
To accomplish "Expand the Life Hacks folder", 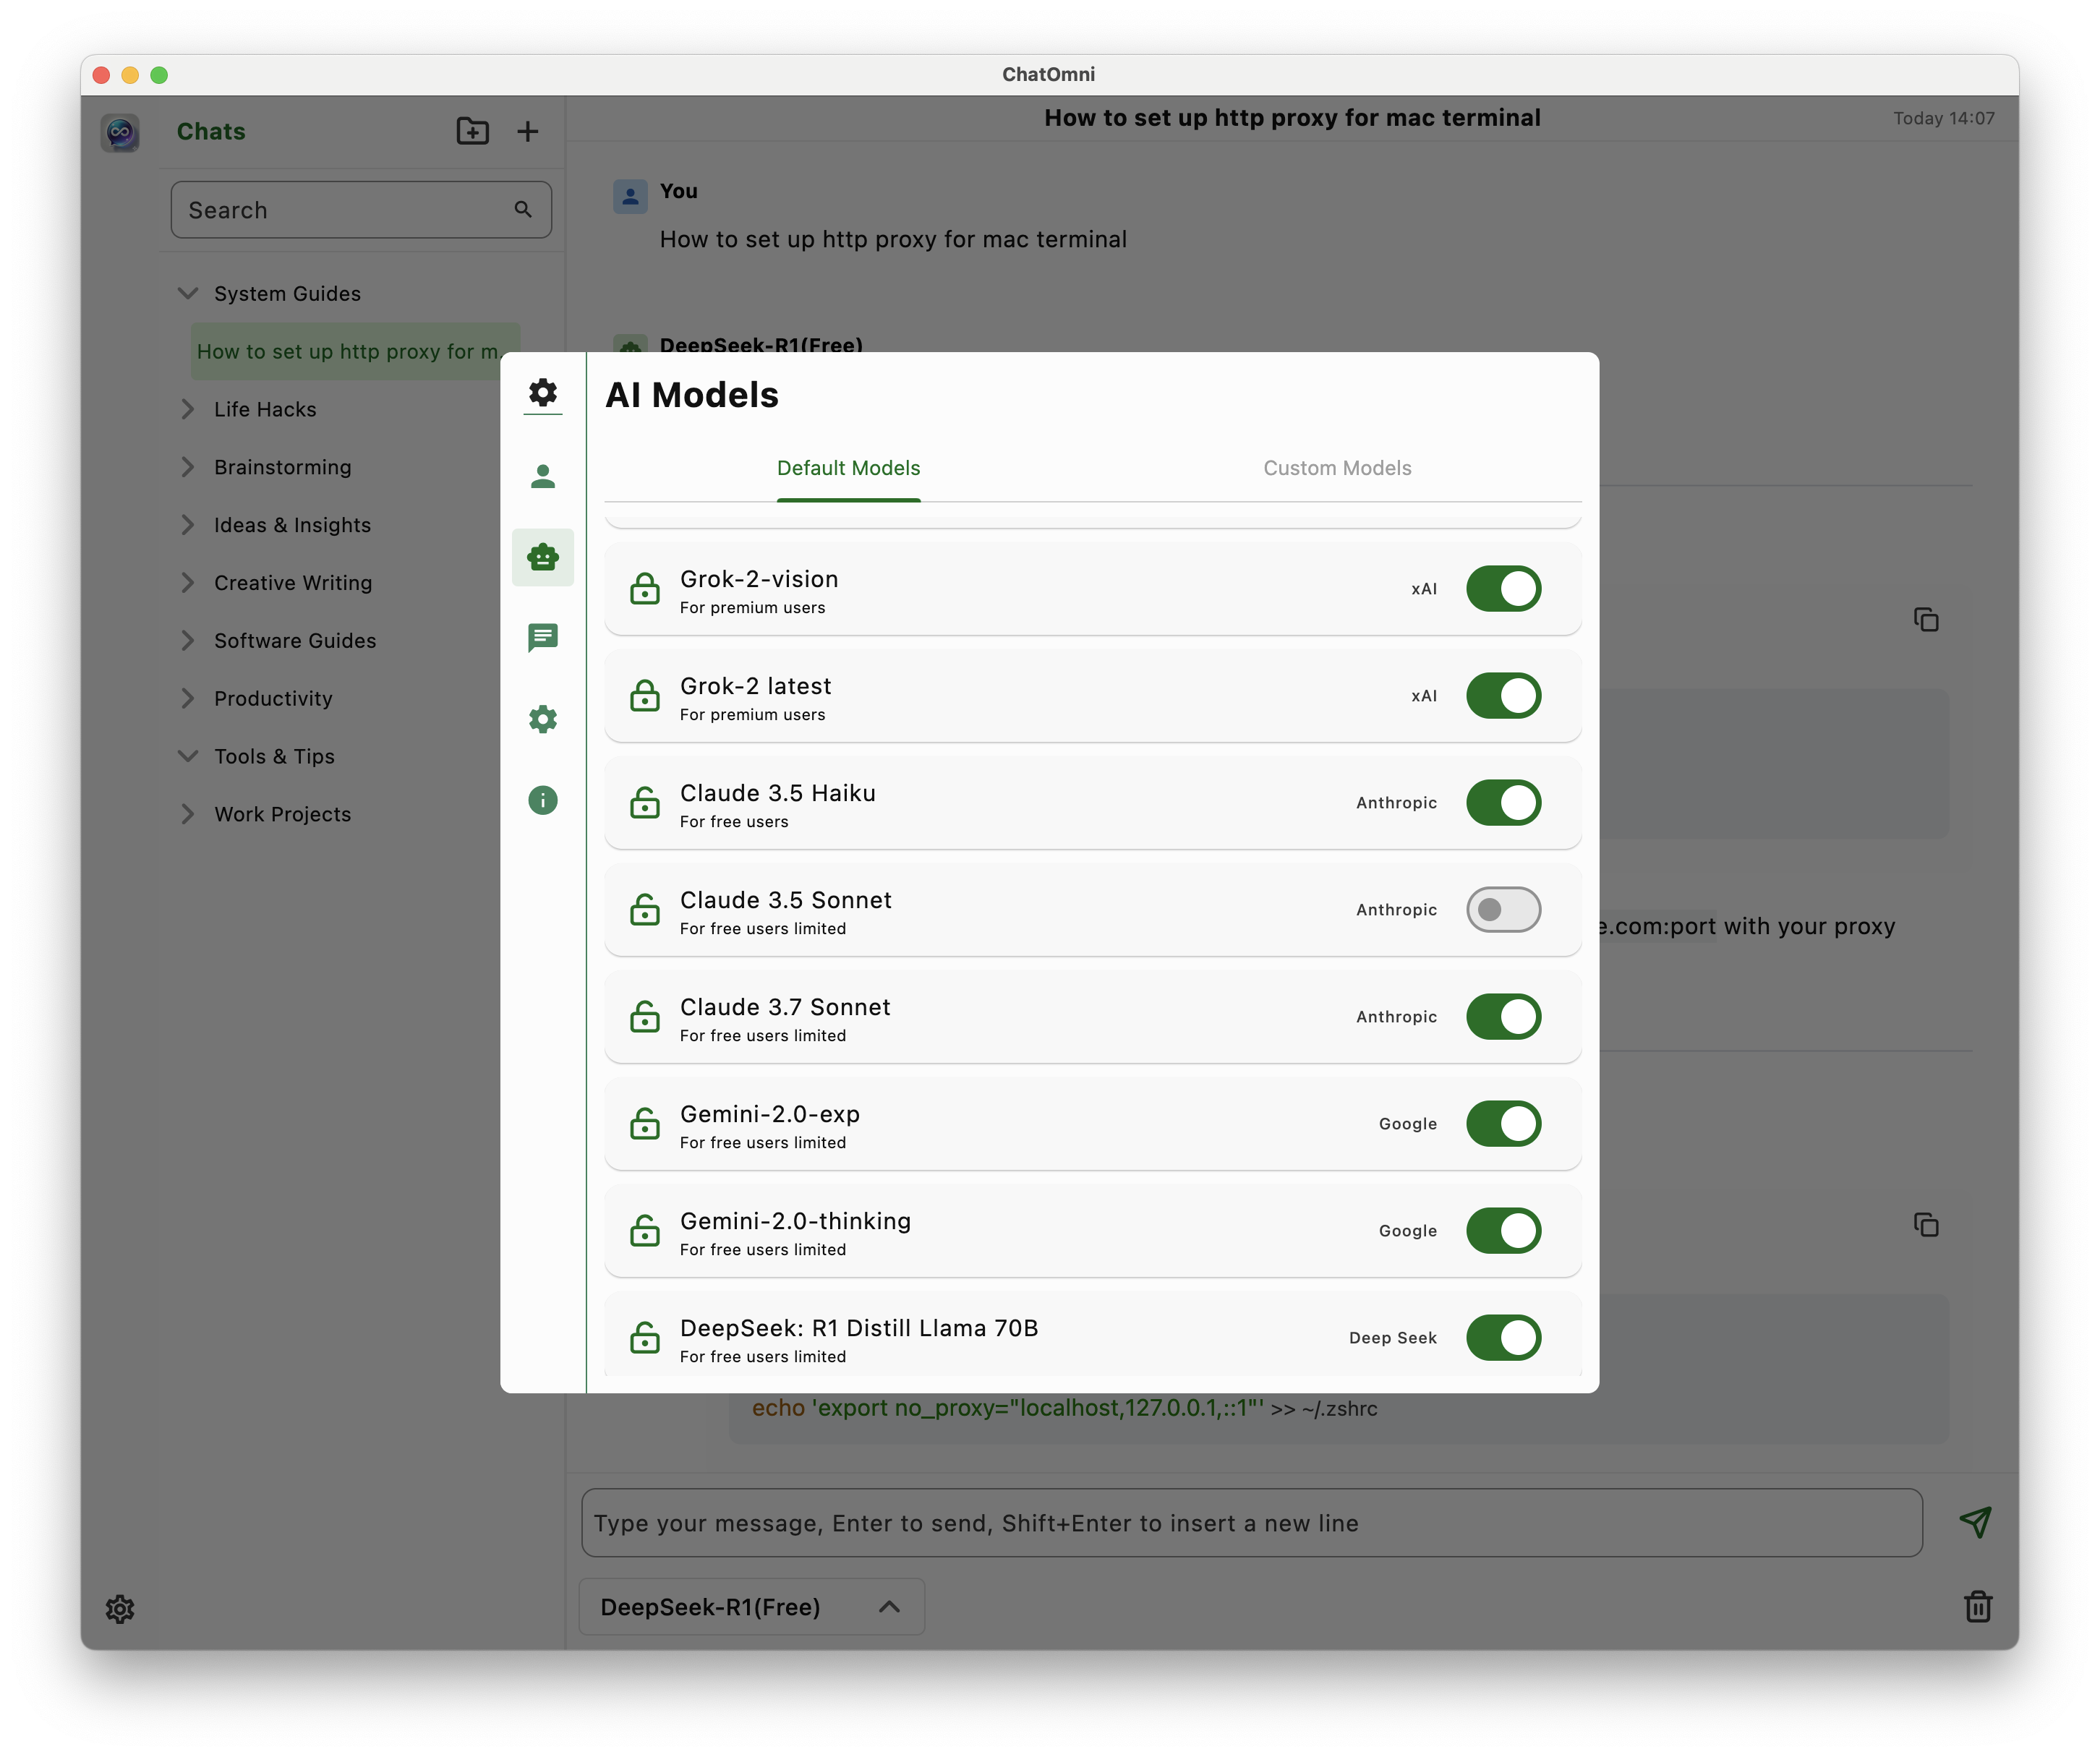I will pos(264,409).
